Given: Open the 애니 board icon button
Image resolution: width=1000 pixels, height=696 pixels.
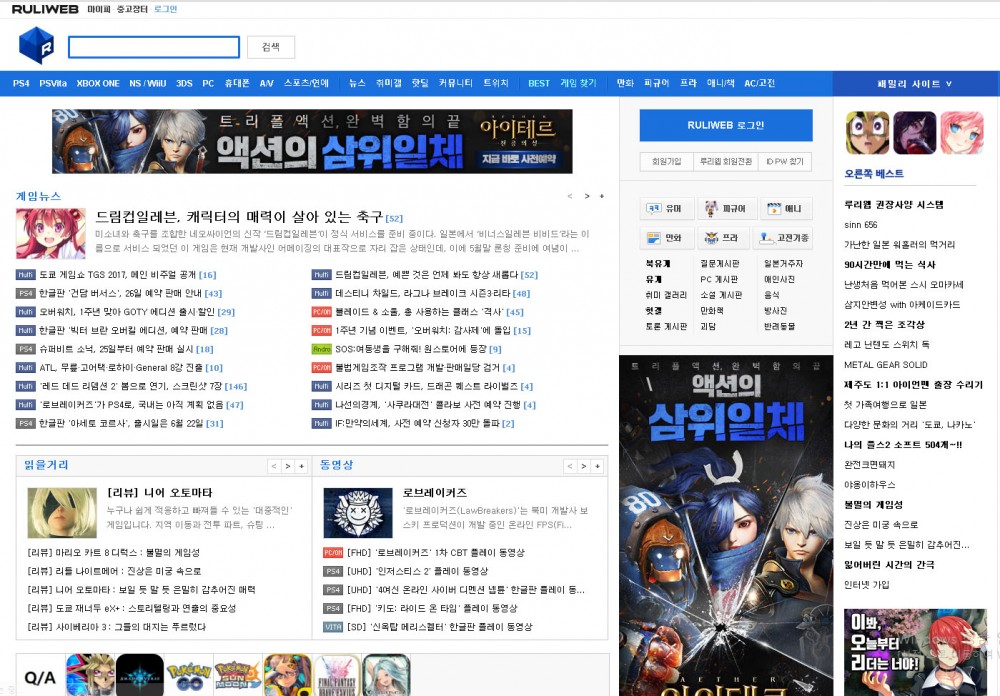Looking at the screenshot, I should pyautogui.click(x=785, y=209).
